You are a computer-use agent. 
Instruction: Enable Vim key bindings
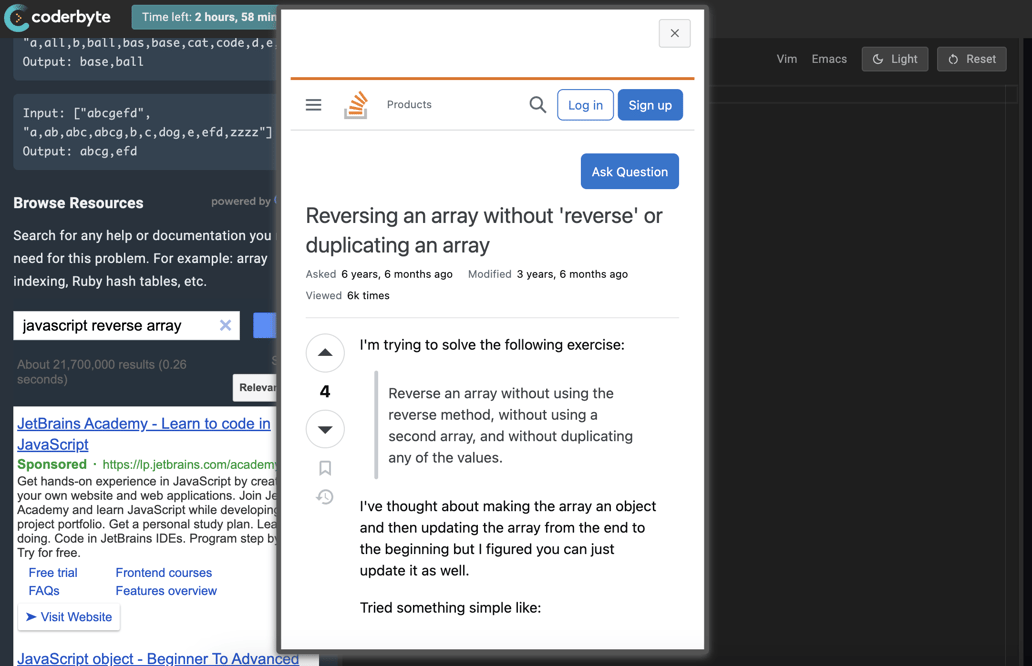tap(787, 59)
